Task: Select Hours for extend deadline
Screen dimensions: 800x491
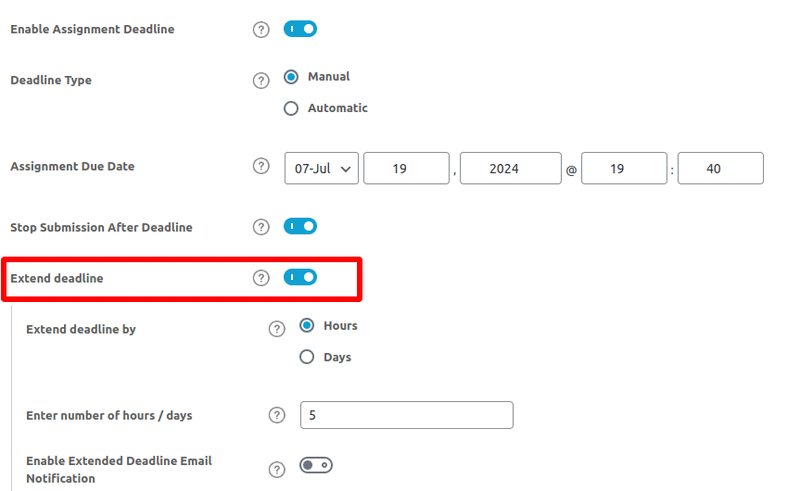Action: click(307, 326)
